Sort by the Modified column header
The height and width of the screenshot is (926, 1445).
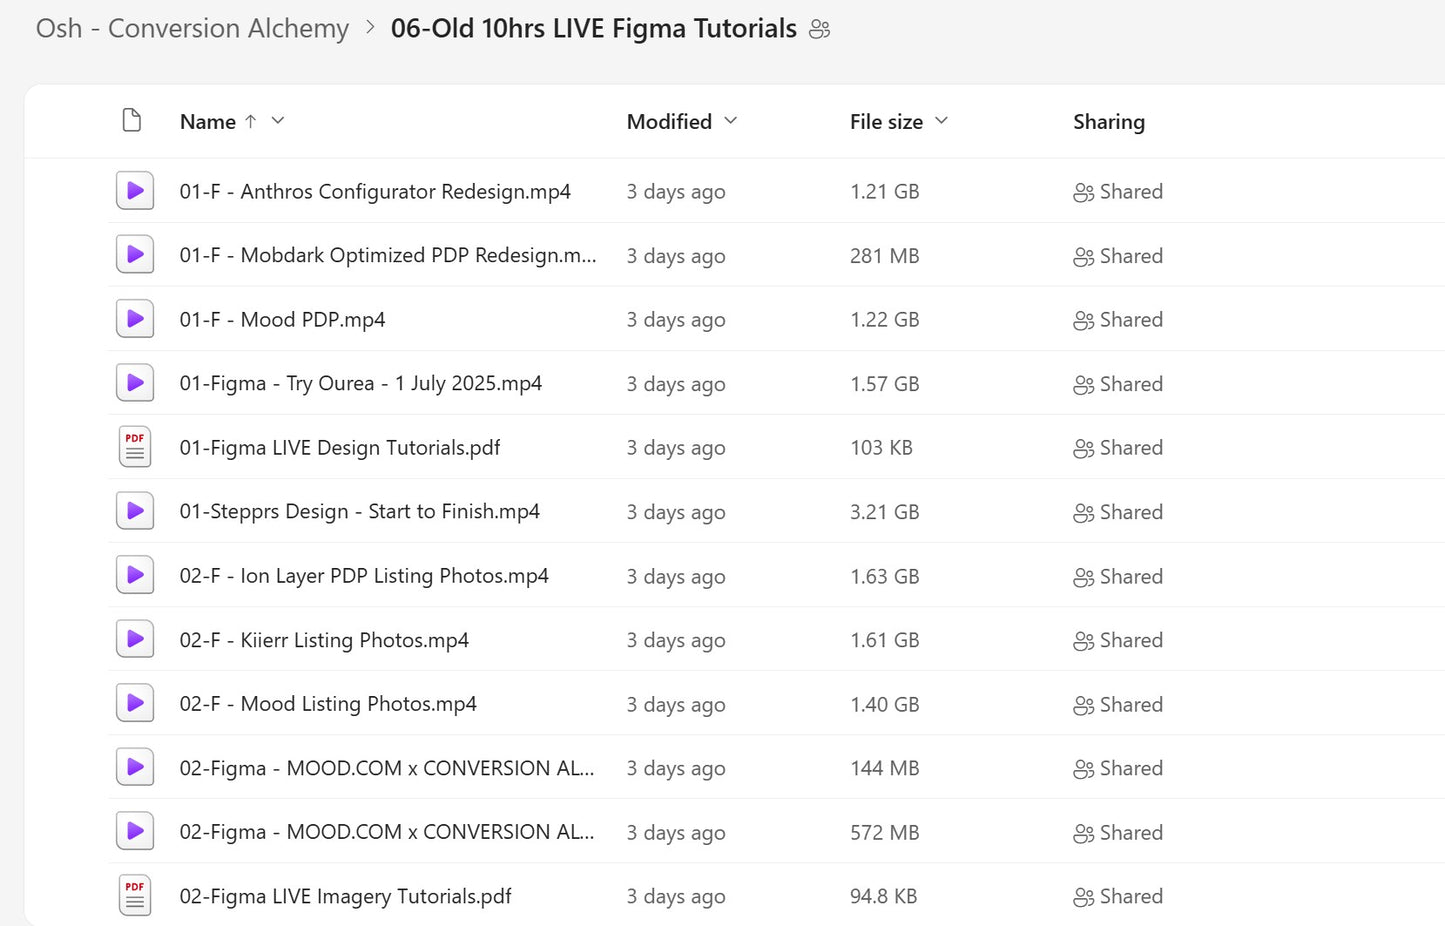(669, 122)
